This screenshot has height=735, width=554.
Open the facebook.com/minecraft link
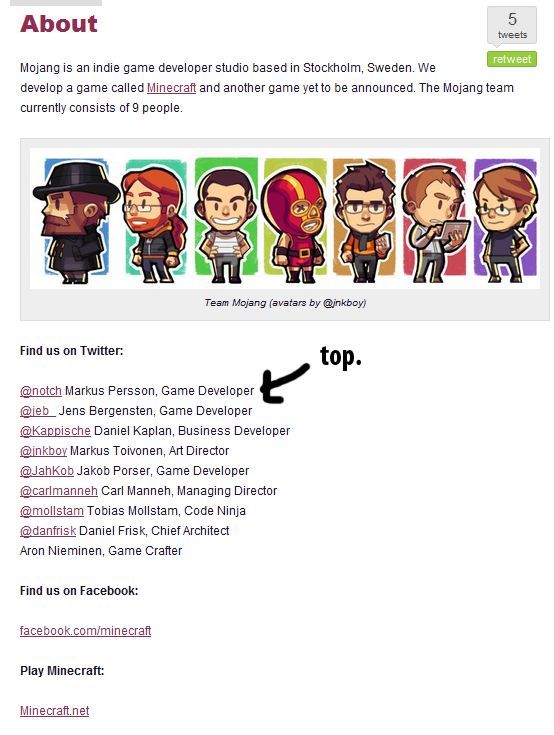(86, 631)
